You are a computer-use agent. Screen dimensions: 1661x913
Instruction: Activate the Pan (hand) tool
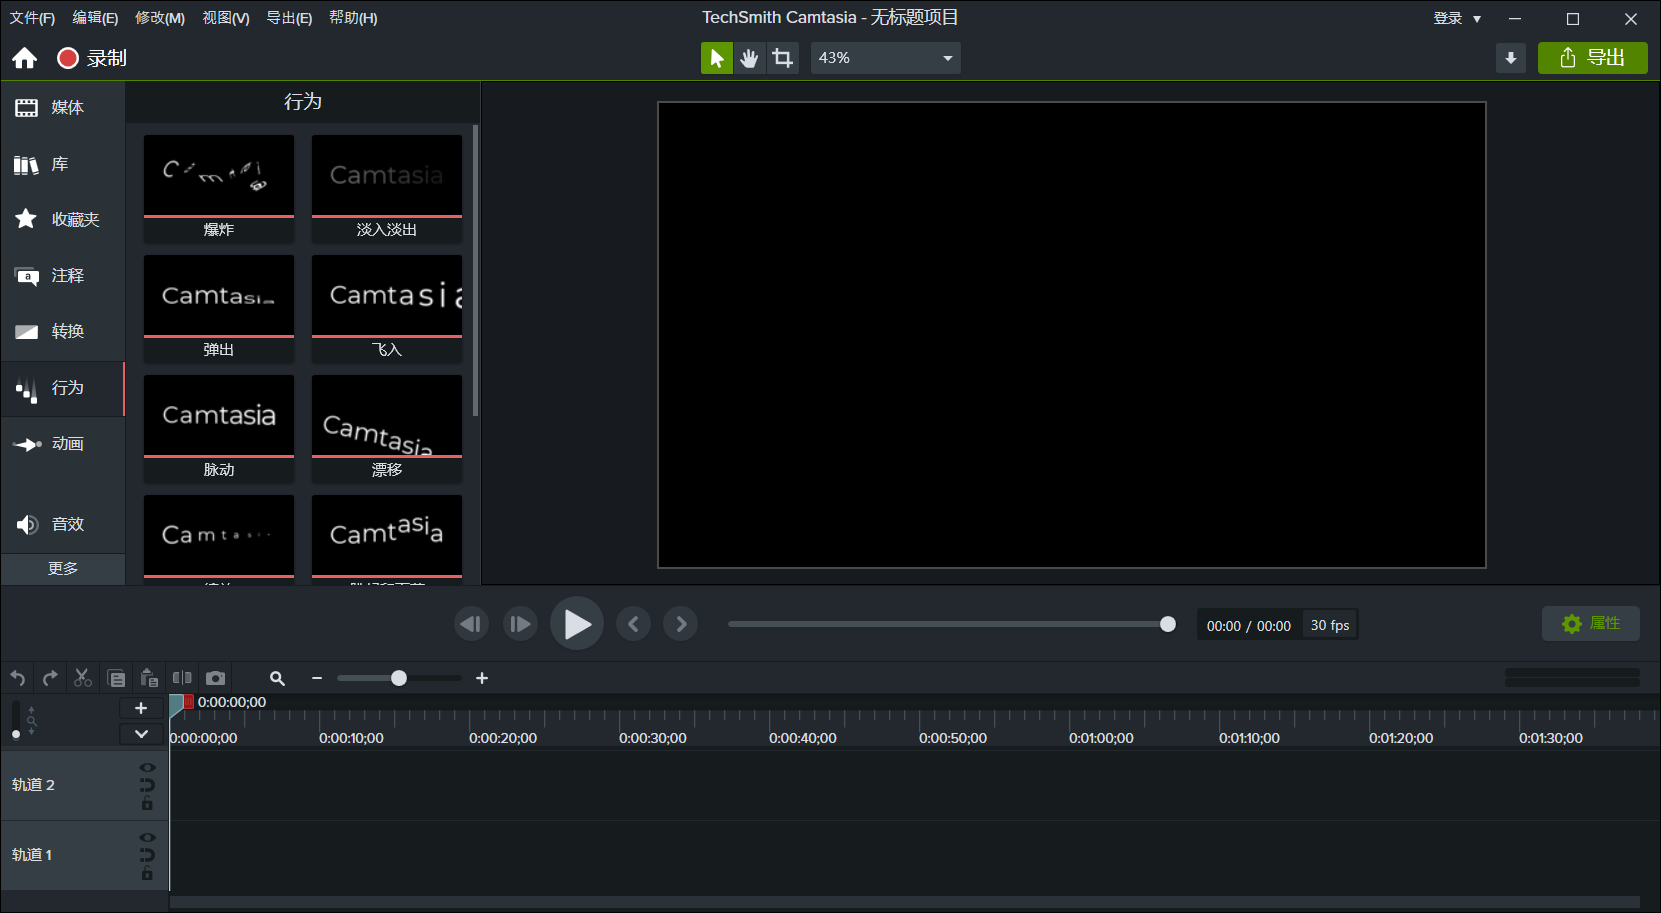(x=749, y=57)
